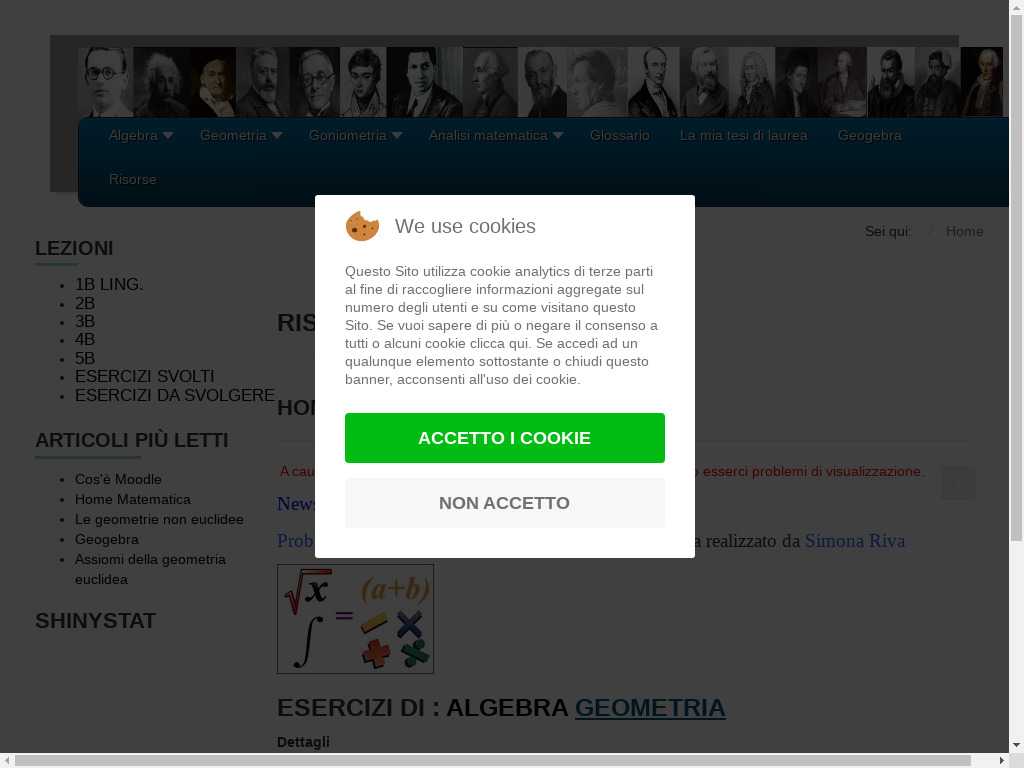Viewport: 1024px width, 768px height.
Task: Open La mia tesi di laurea
Action: point(743,135)
